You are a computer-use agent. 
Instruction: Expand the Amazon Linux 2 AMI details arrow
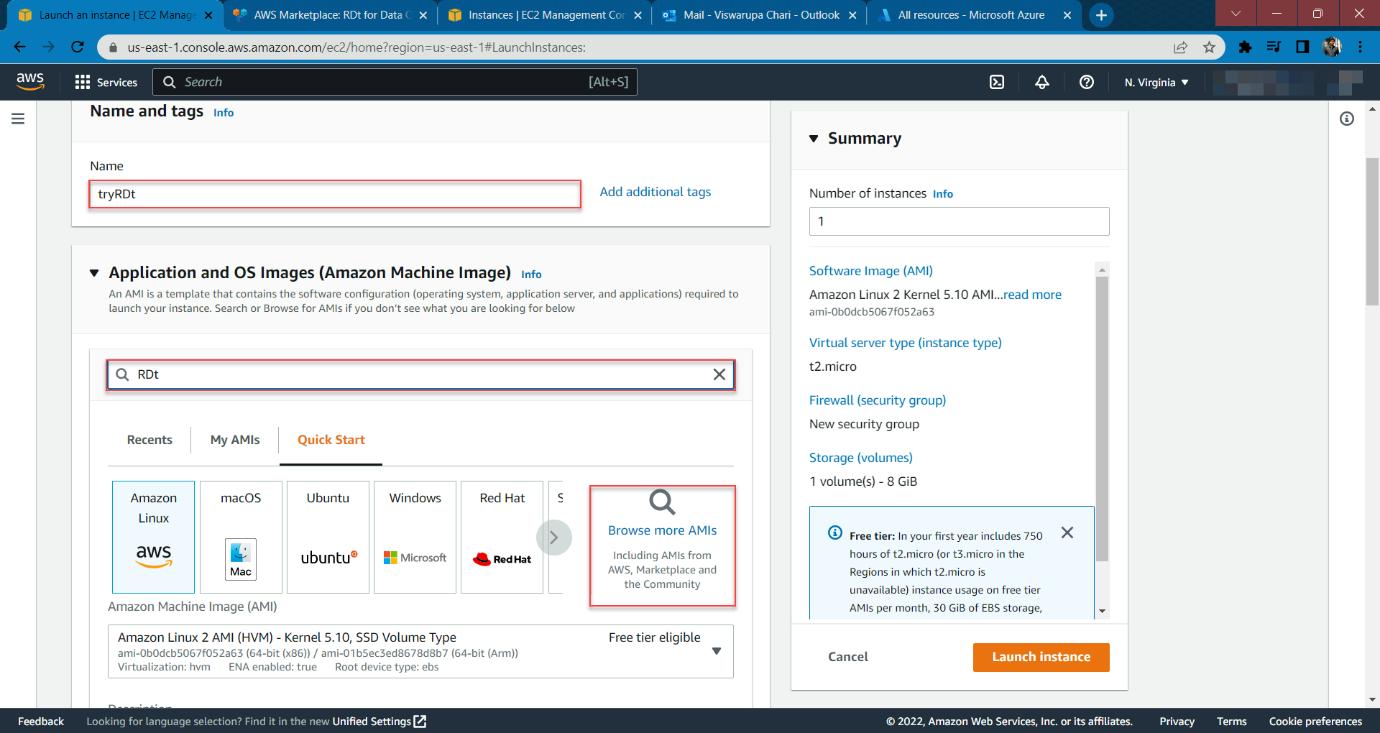[x=716, y=650]
